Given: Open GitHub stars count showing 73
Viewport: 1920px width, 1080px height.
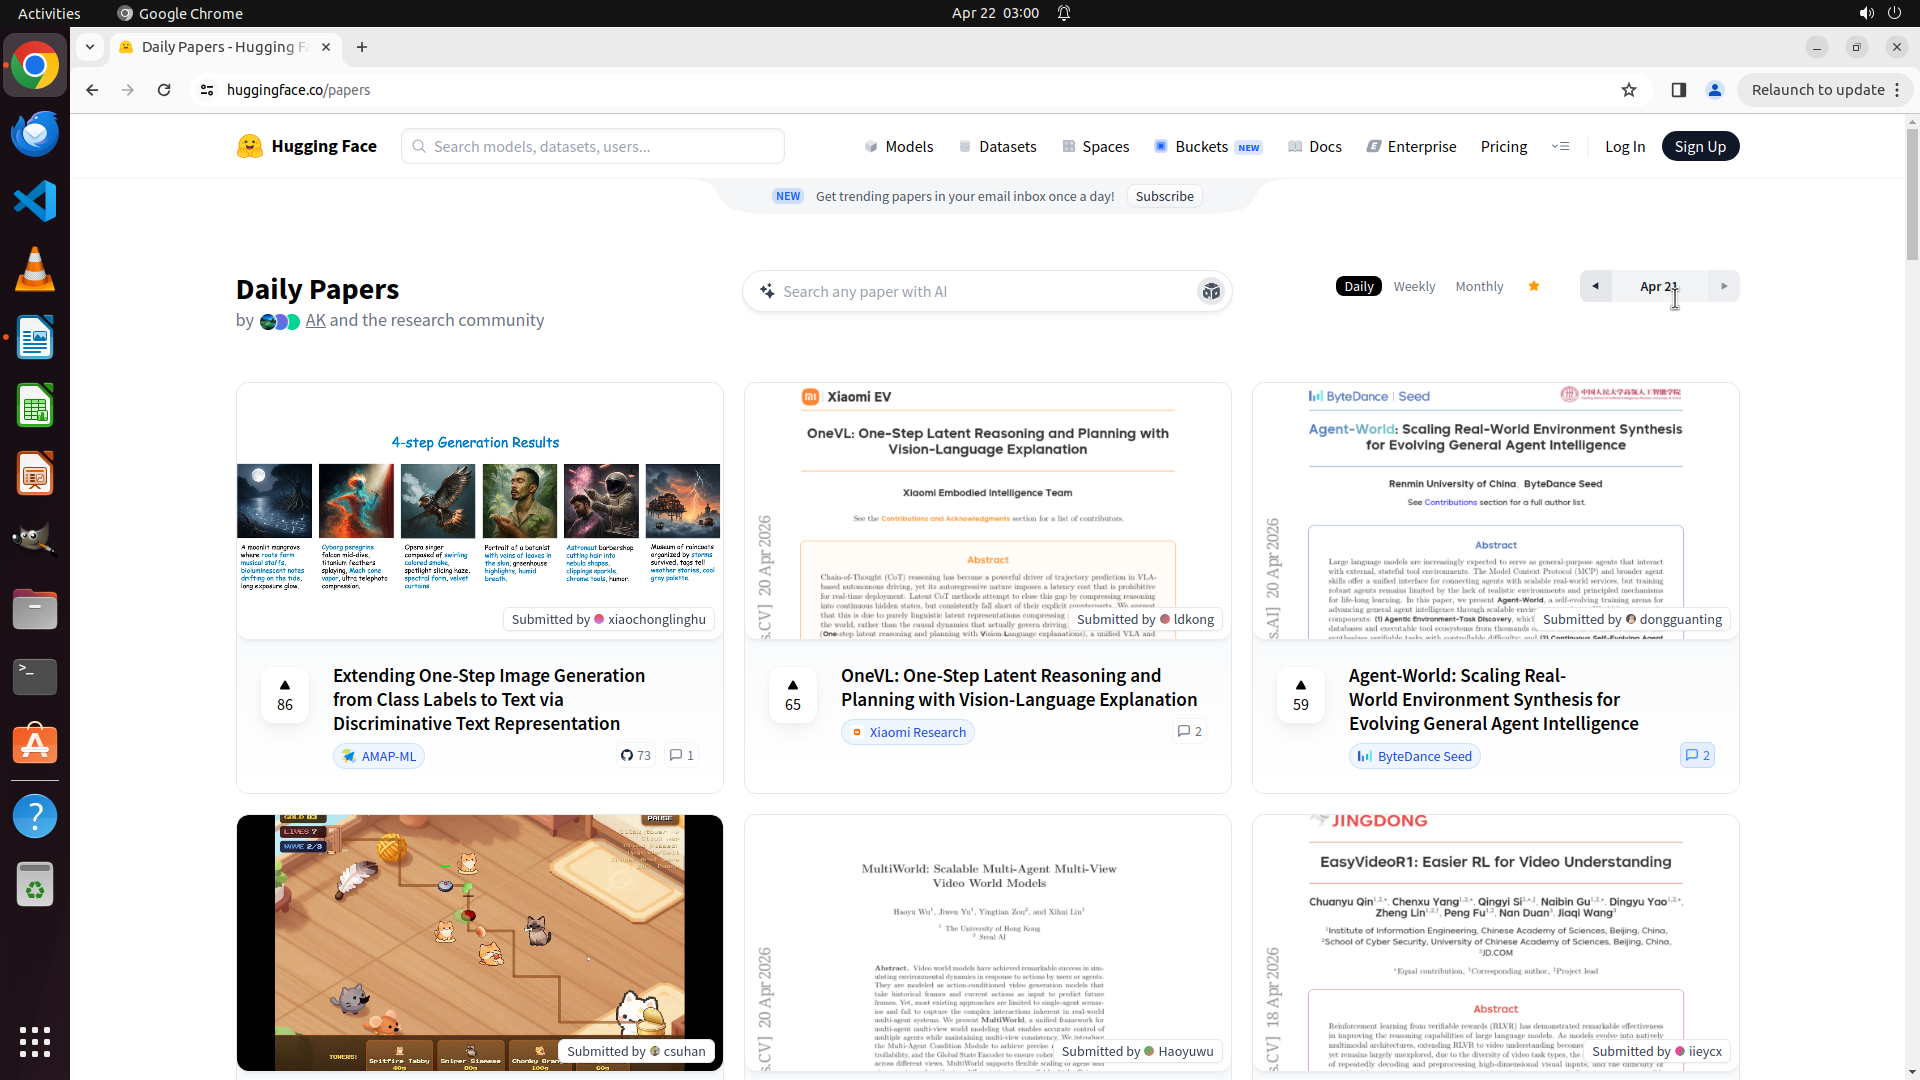Looking at the screenshot, I should point(636,756).
